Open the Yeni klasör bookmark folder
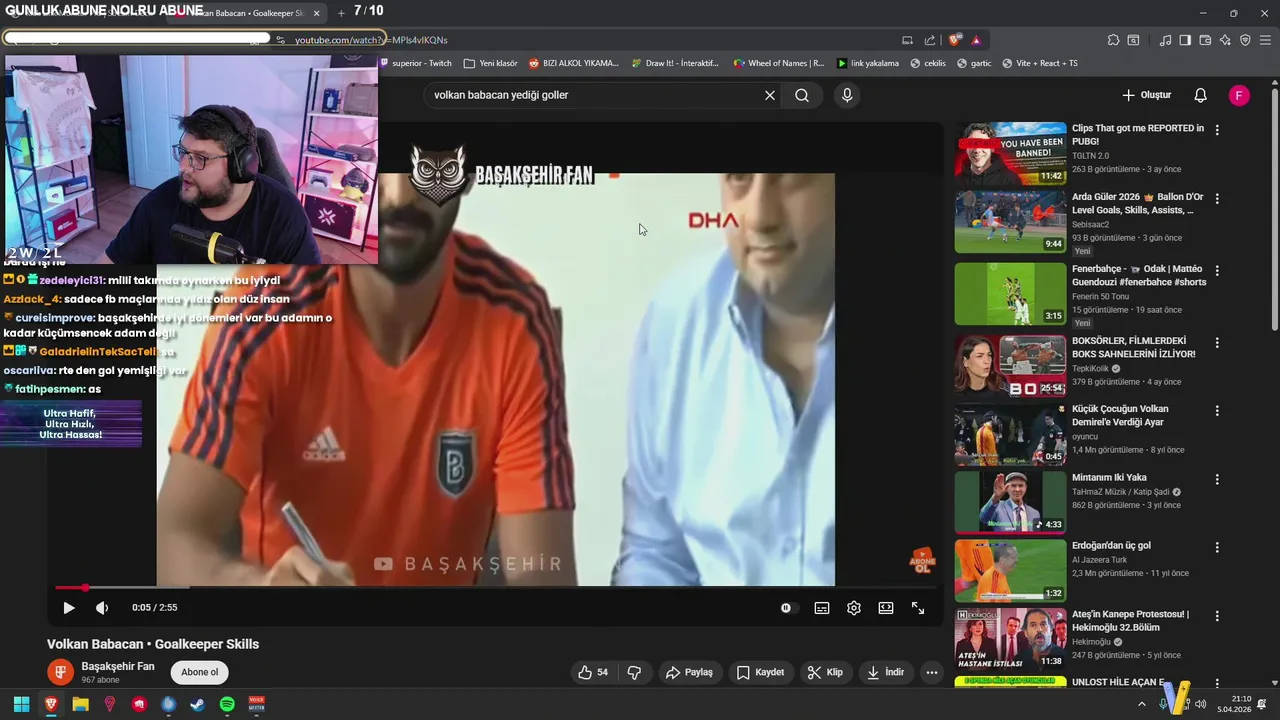Image resolution: width=1280 pixels, height=720 pixels. point(491,63)
